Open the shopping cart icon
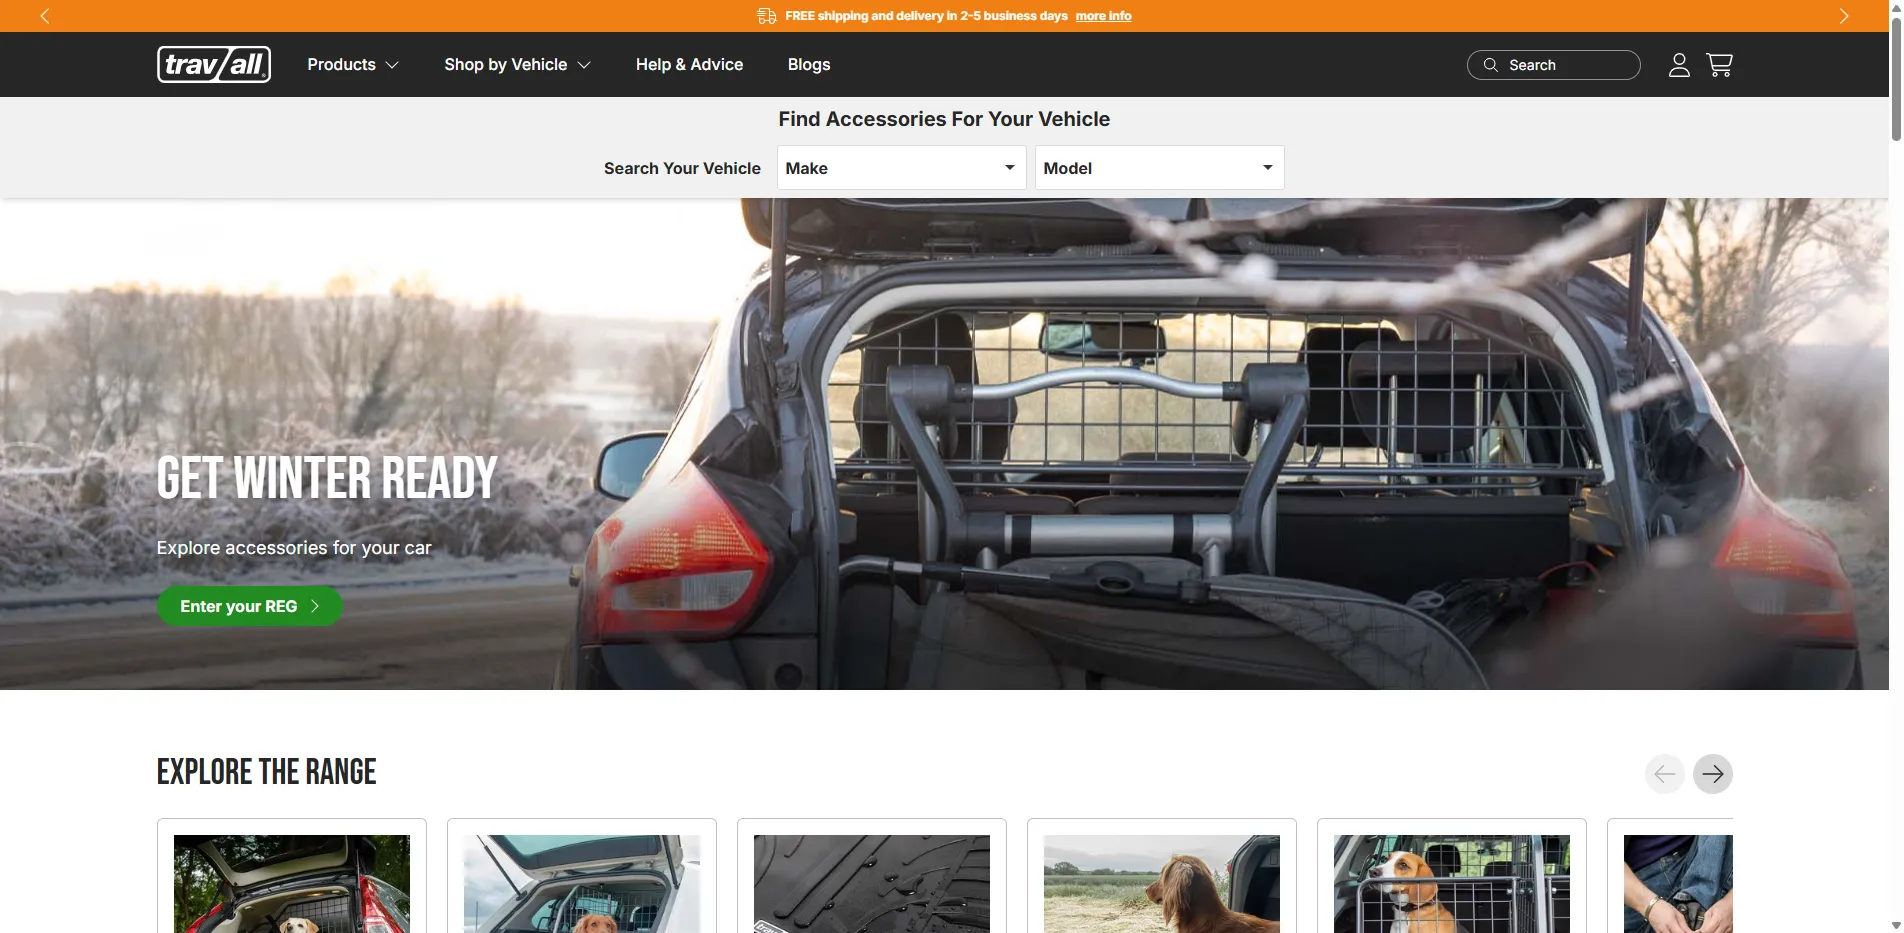The image size is (1904, 933). (1719, 65)
